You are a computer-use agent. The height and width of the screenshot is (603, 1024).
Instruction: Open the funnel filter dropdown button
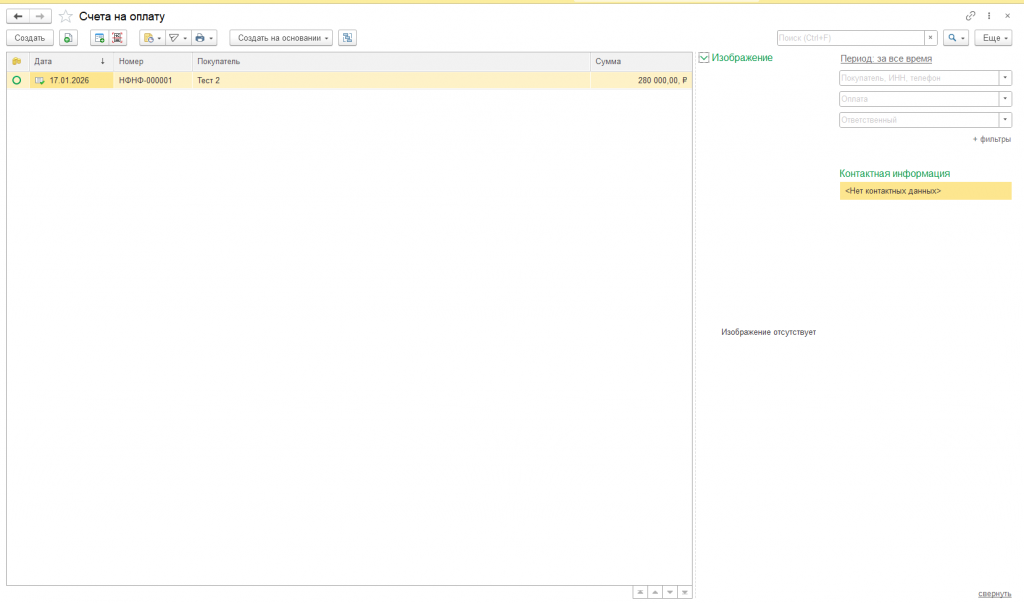pos(178,38)
